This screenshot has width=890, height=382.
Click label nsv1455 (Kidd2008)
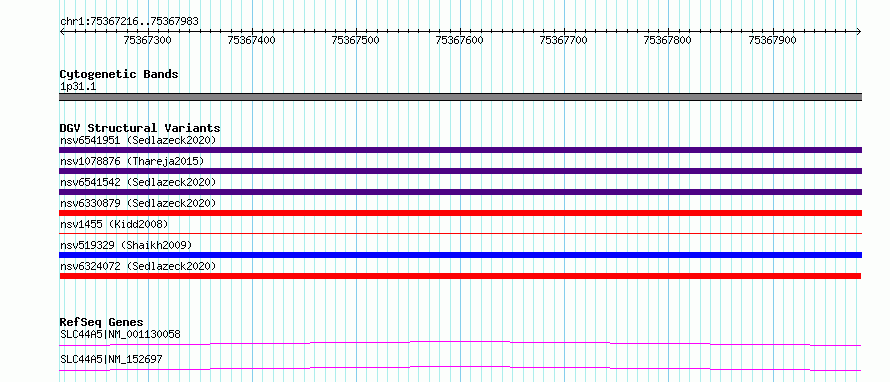[114, 224]
